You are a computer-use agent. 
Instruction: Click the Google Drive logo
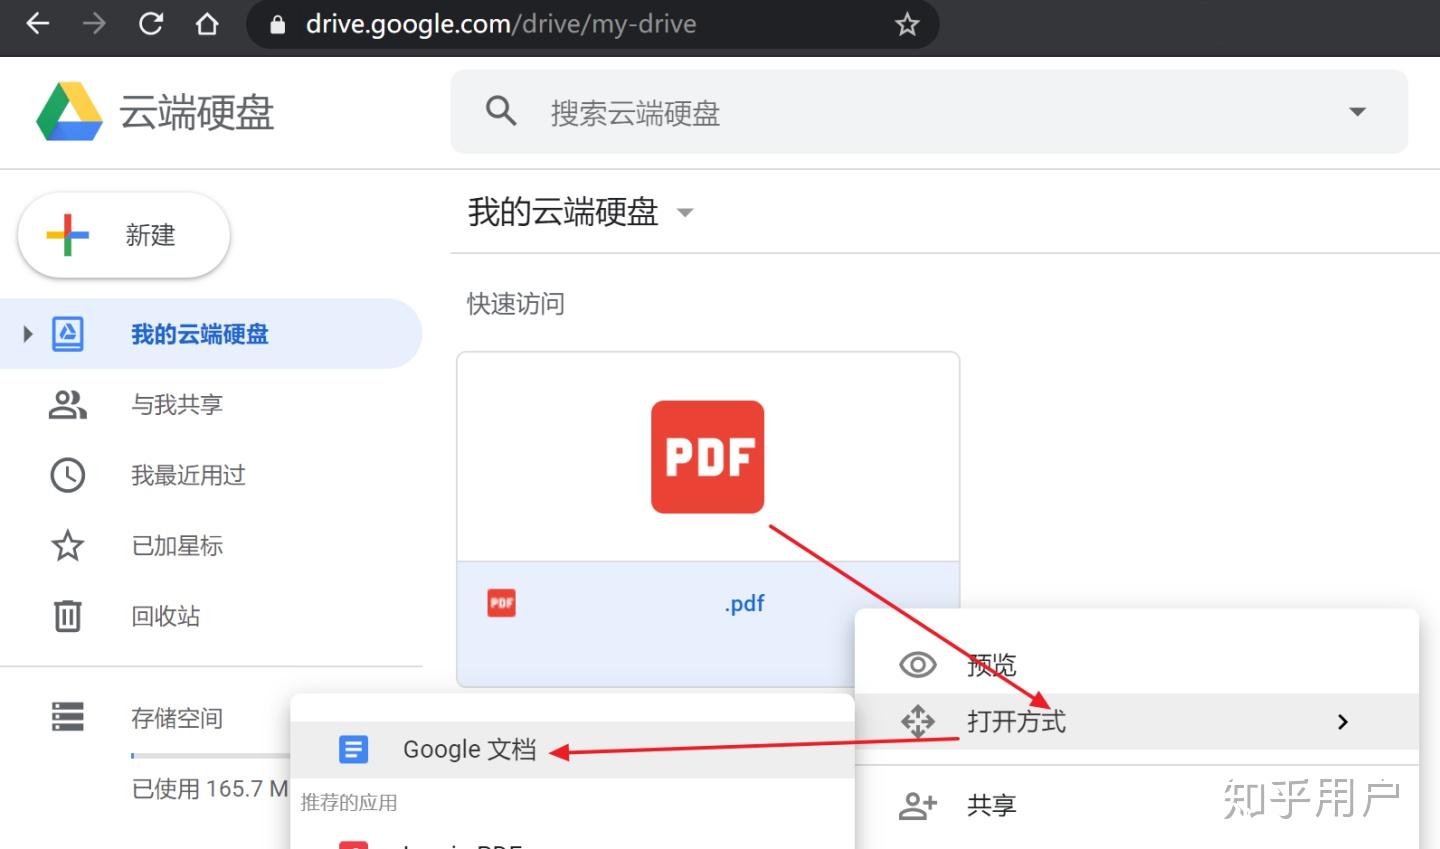69,111
